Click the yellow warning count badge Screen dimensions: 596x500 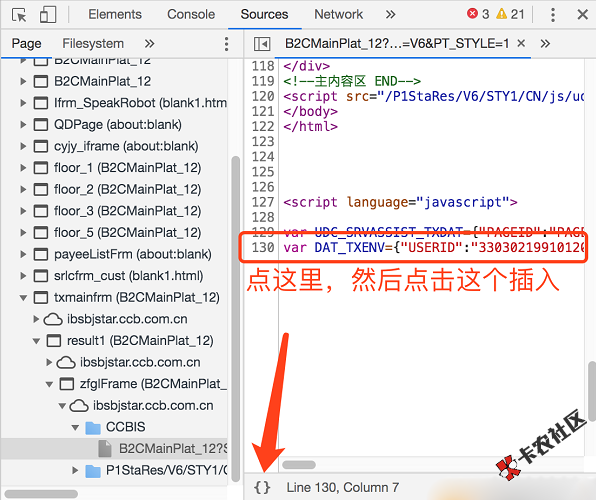[510, 14]
